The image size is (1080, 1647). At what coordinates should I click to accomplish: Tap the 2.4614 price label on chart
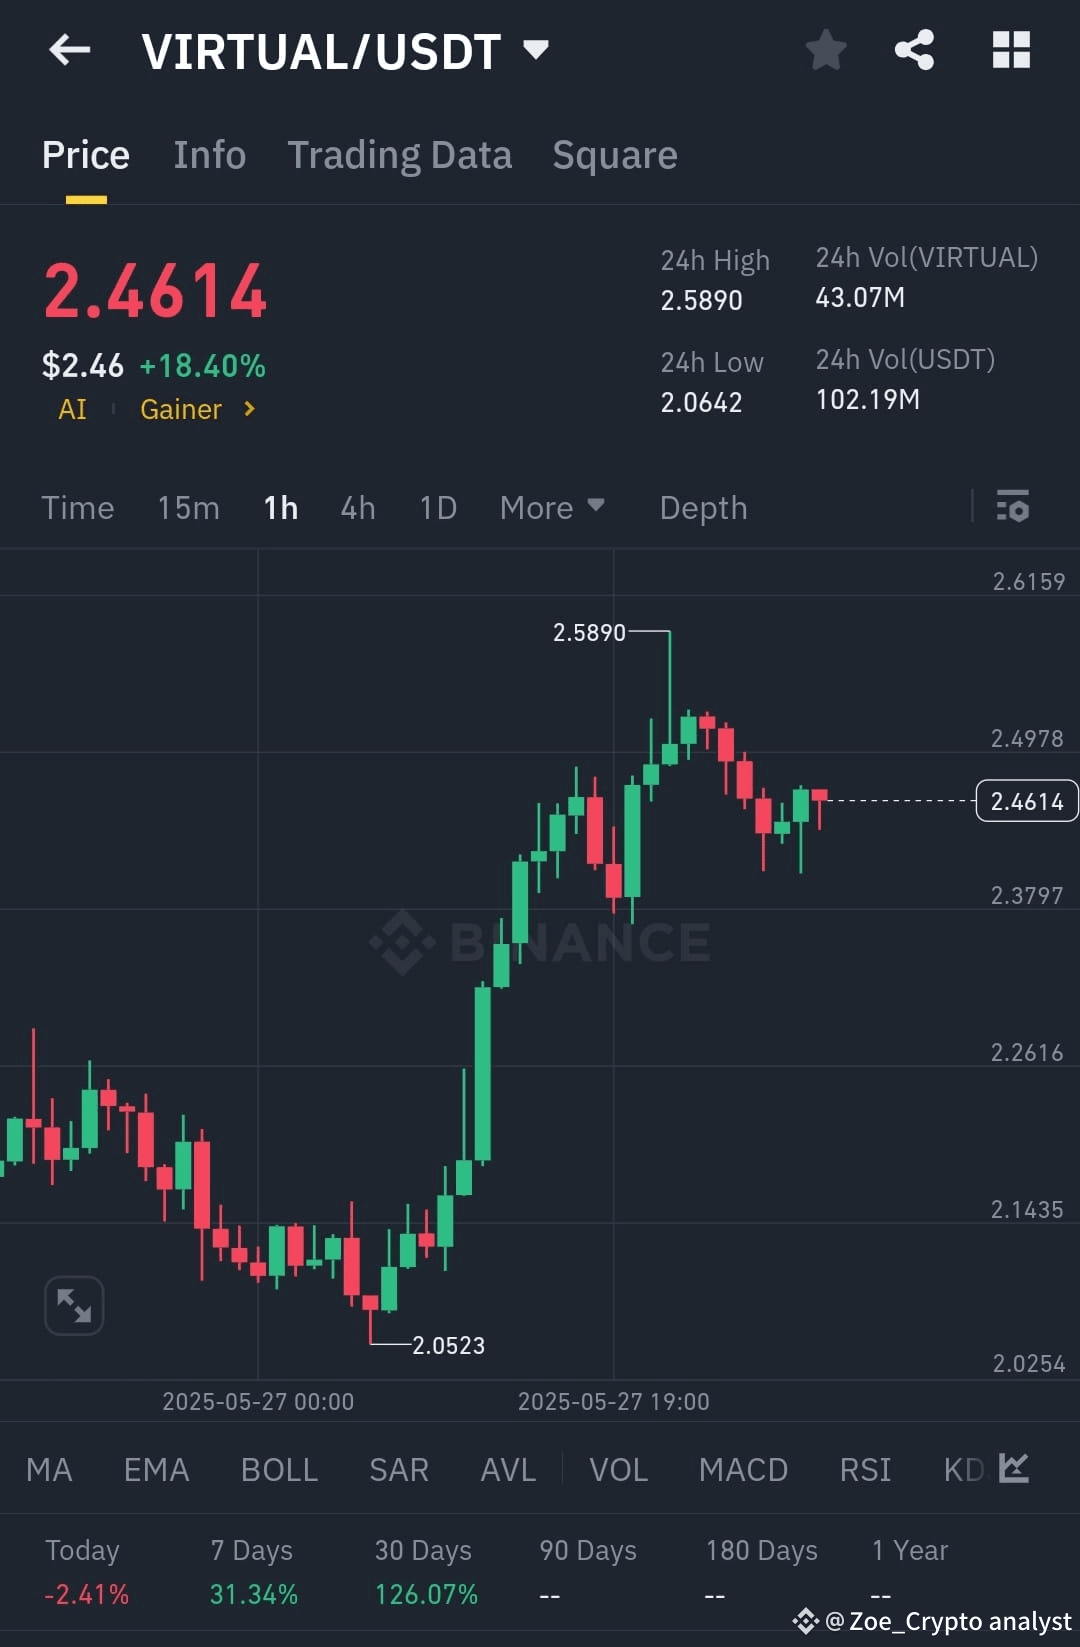(1026, 800)
